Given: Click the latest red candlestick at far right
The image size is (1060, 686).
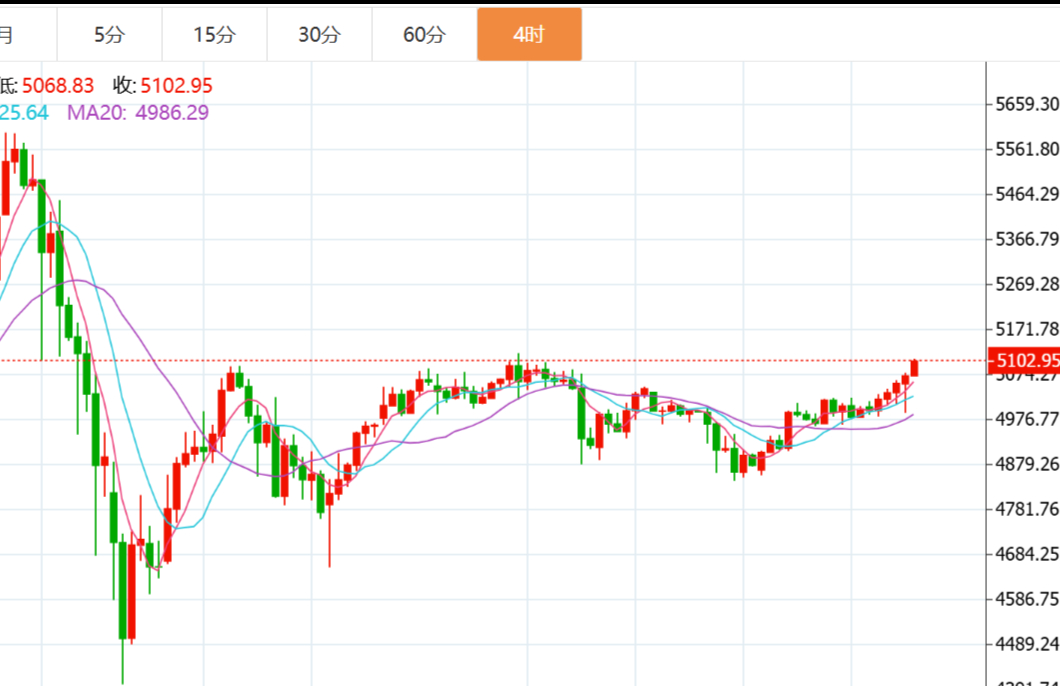Looking at the screenshot, I should pos(914,368).
